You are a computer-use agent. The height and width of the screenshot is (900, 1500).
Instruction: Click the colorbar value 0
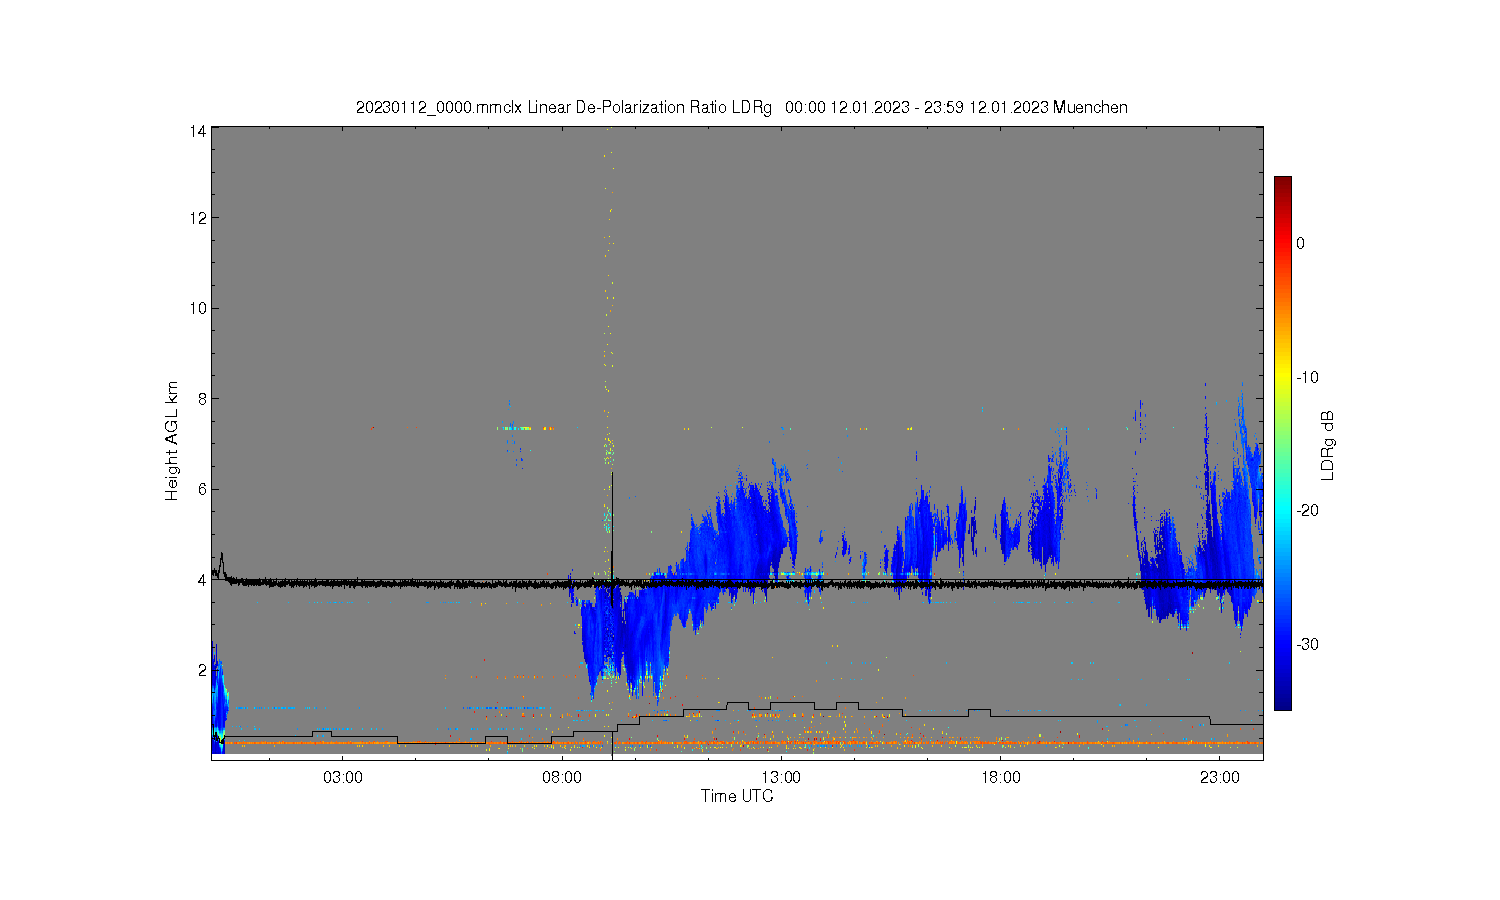1300,243
